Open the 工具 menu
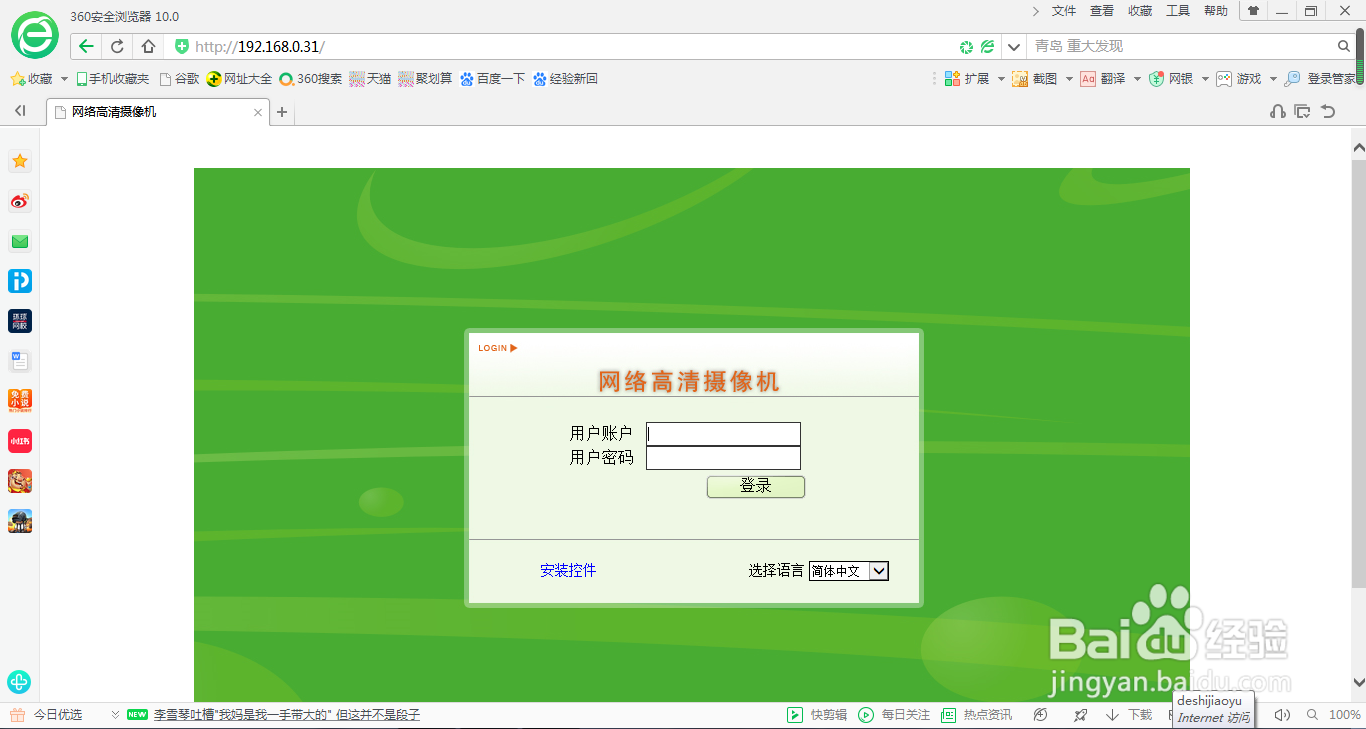 pos(1177,11)
